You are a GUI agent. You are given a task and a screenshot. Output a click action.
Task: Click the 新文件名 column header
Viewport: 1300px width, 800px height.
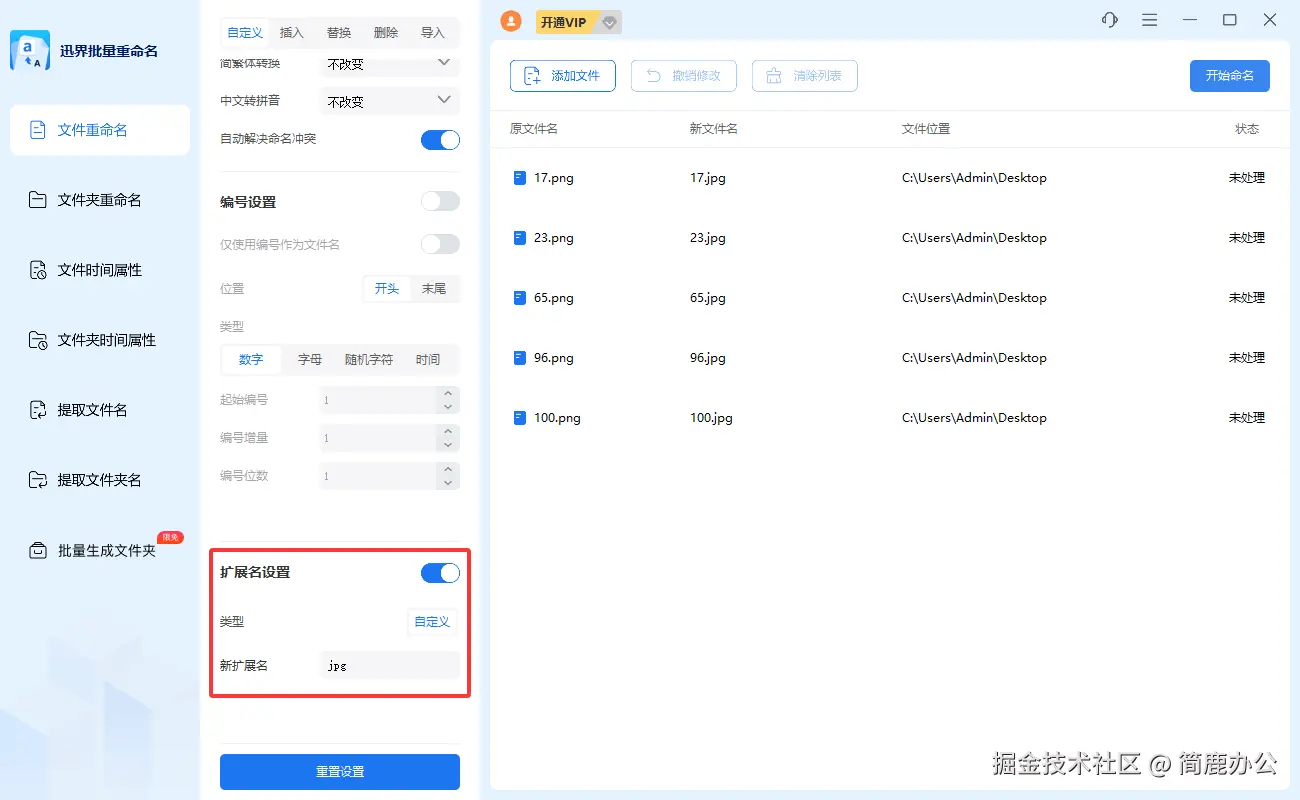[714, 129]
